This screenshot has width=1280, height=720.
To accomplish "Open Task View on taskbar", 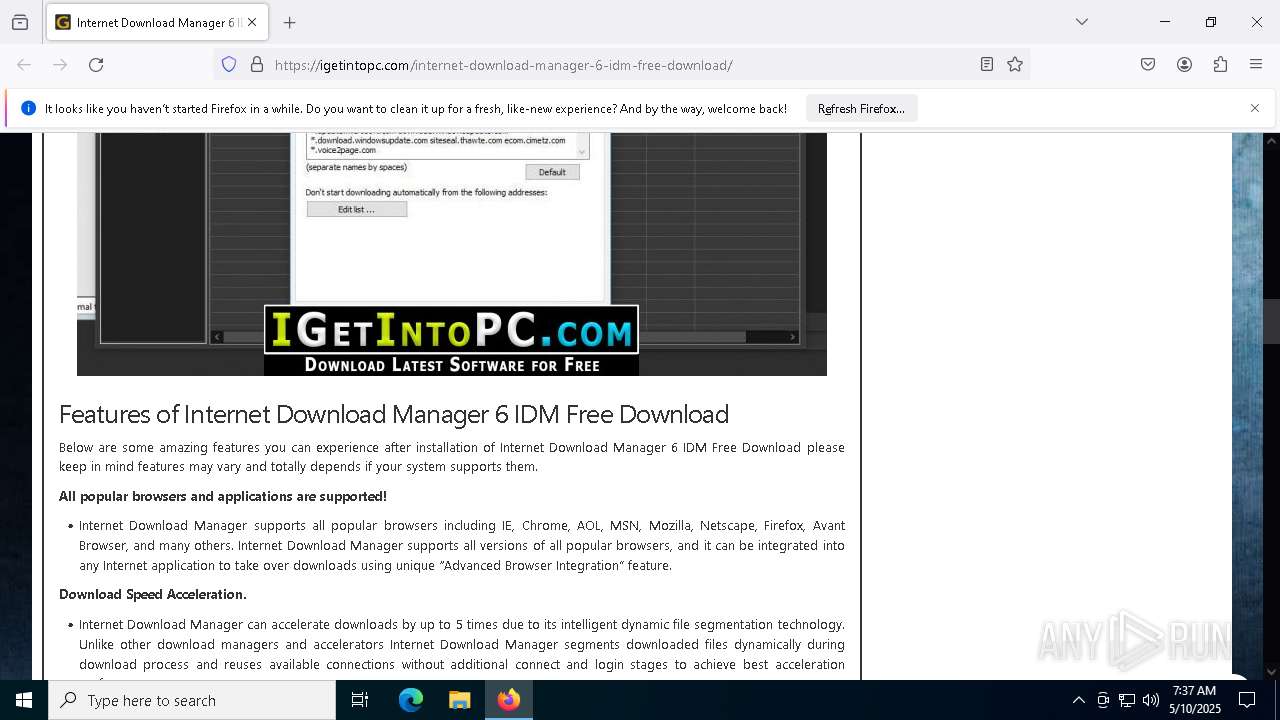I will (360, 700).
